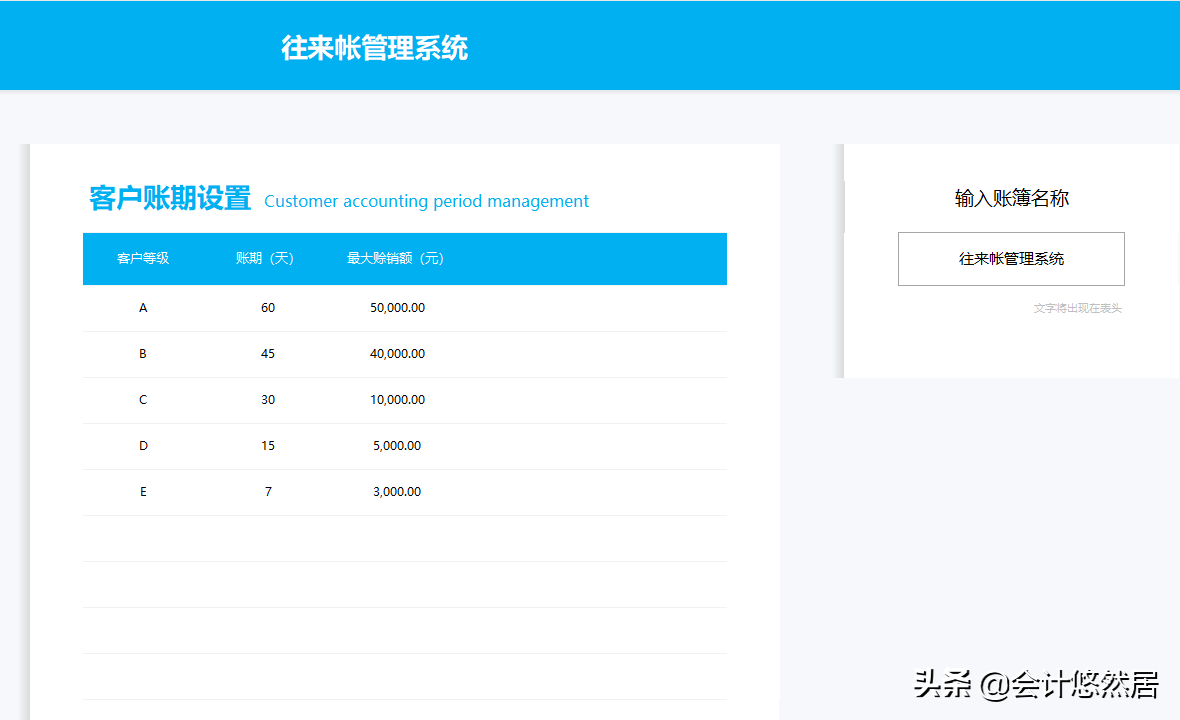This screenshot has width=1180, height=720.
Task: Select customer level B row
Action: tap(143, 353)
